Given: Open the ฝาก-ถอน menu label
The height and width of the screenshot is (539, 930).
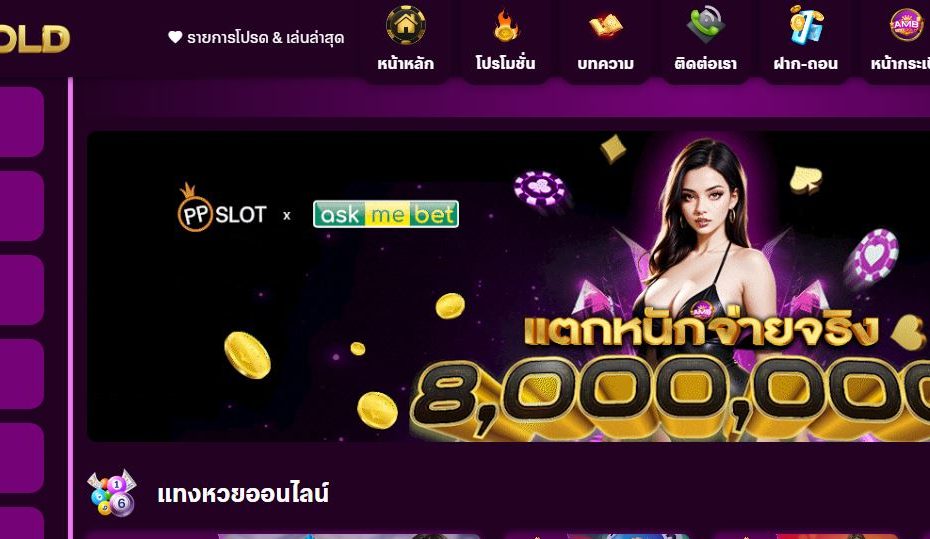Looking at the screenshot, I should [806, 63].
